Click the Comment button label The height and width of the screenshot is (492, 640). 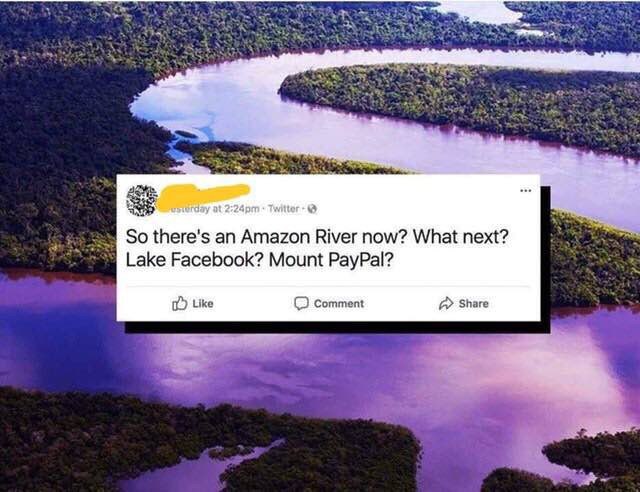(339, 303)
